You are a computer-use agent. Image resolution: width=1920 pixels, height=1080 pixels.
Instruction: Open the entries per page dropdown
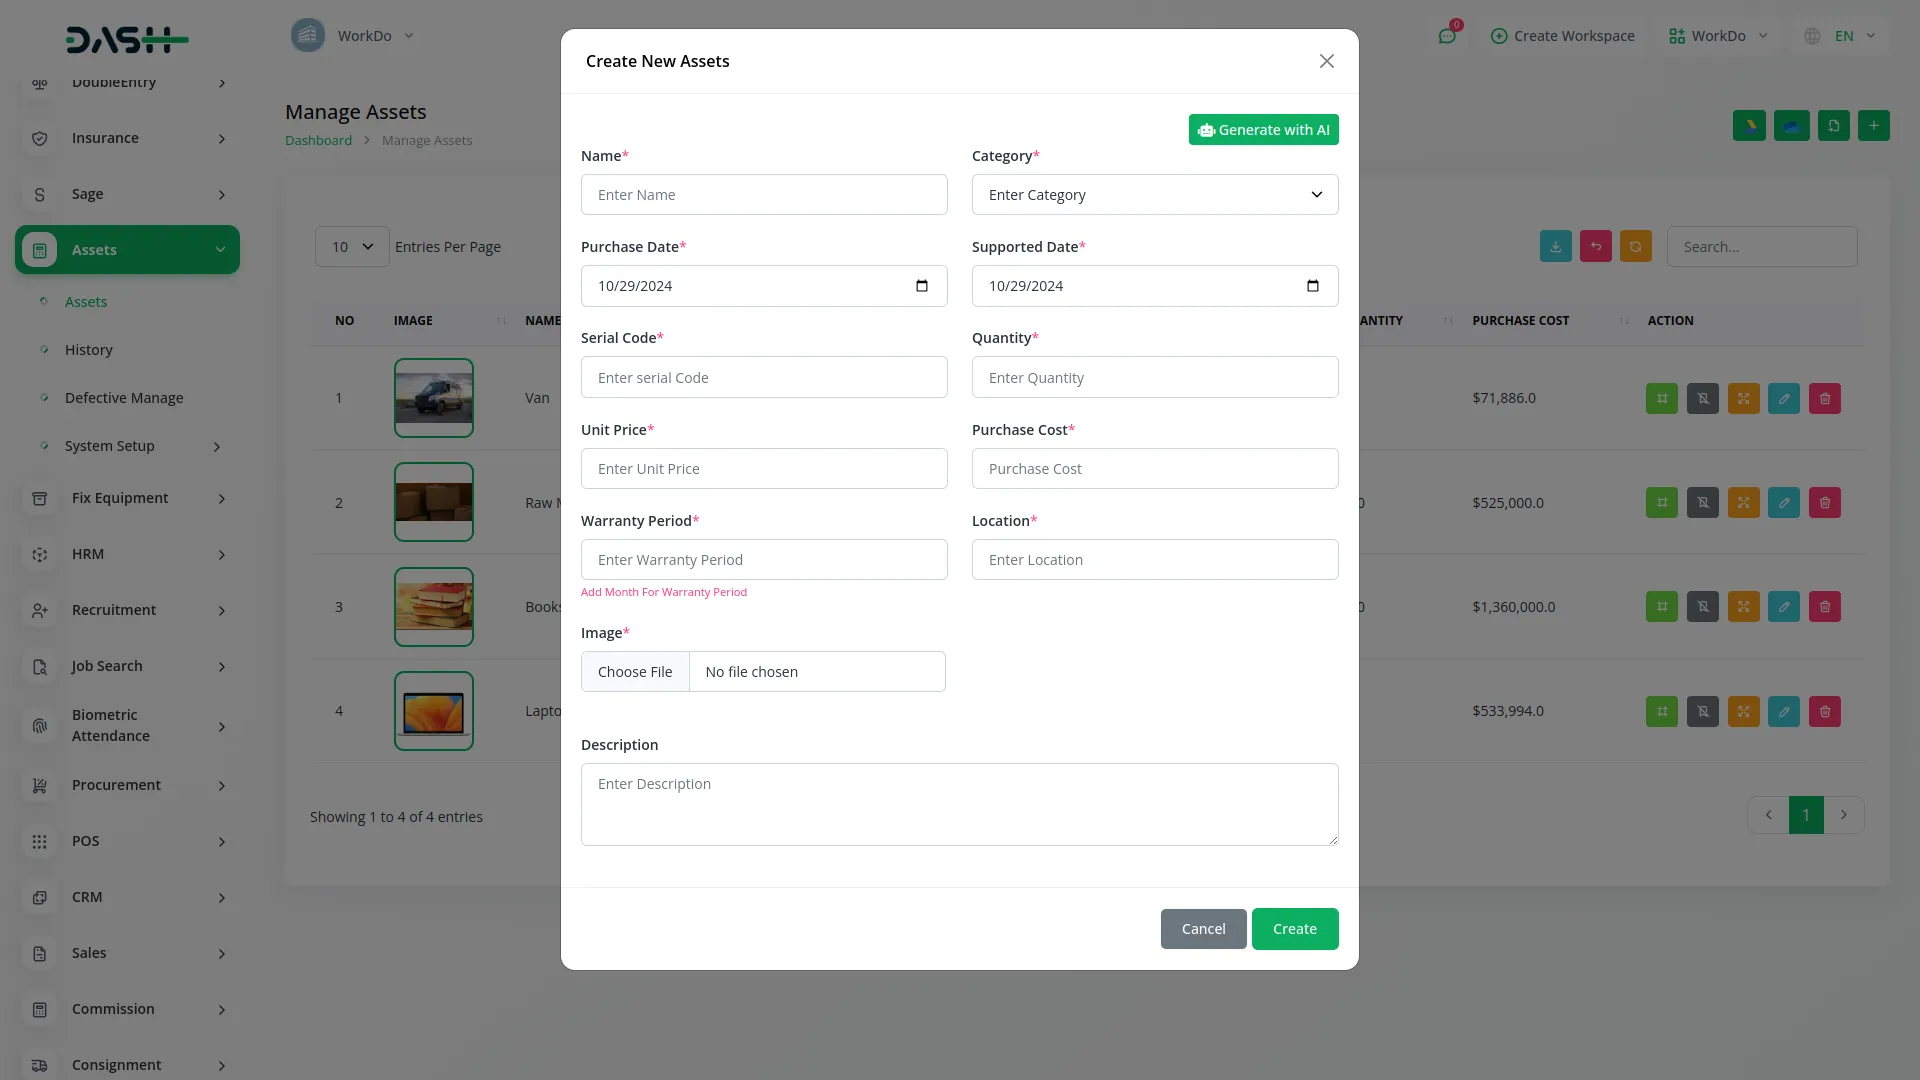pyautogui.click(x=352, y=247)
